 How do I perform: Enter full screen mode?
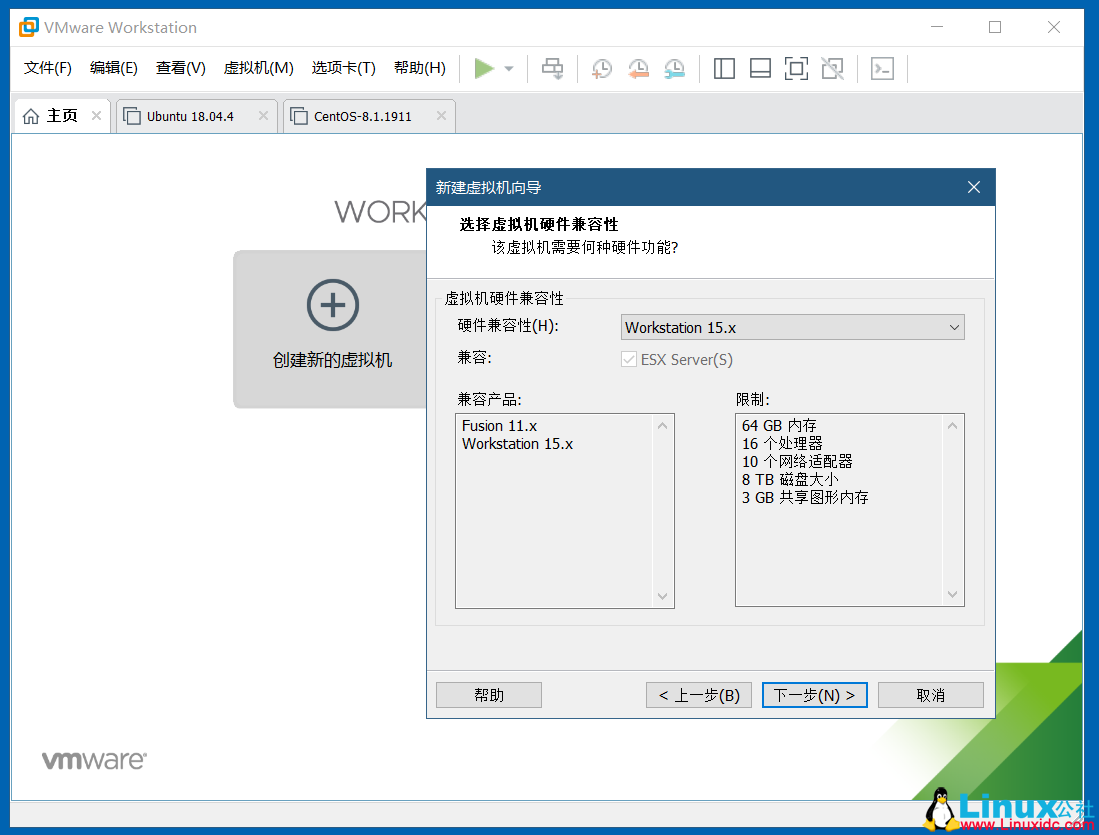coord(795,68)
